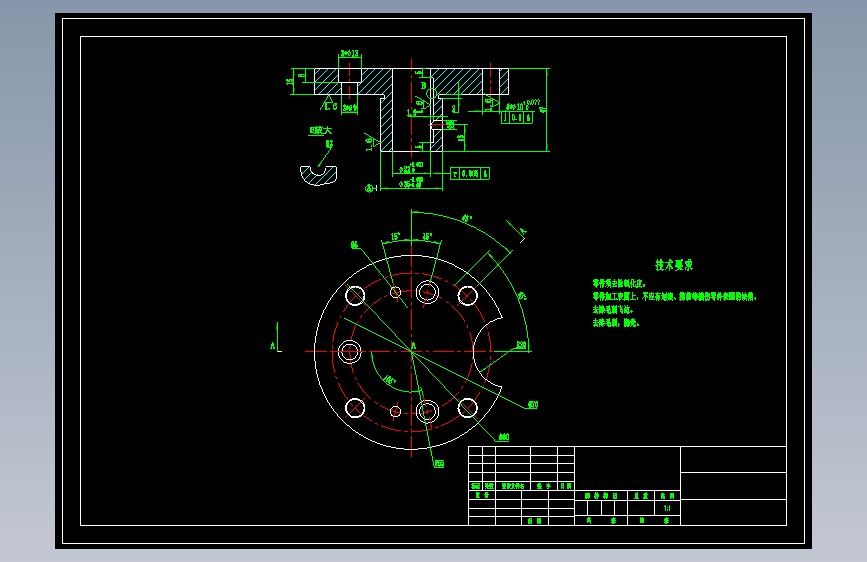Click the green 技术要求 heading
This screenshot has height=562, width=867.
pyautogui.click(x=673, y=265)
